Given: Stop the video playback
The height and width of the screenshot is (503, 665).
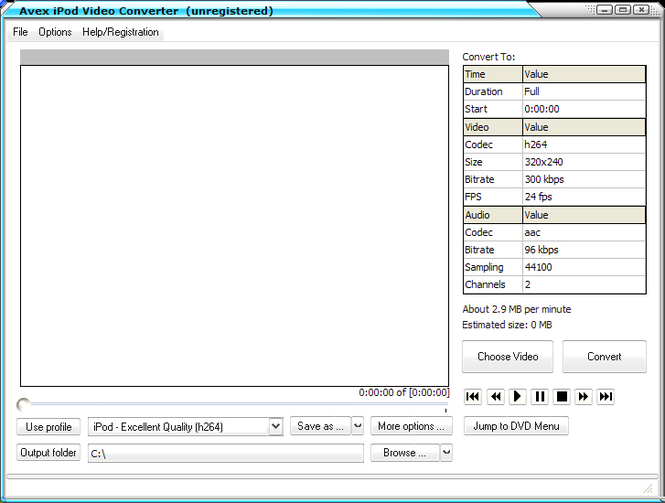Looking at the screenshot, I should [x=562, y=397].
